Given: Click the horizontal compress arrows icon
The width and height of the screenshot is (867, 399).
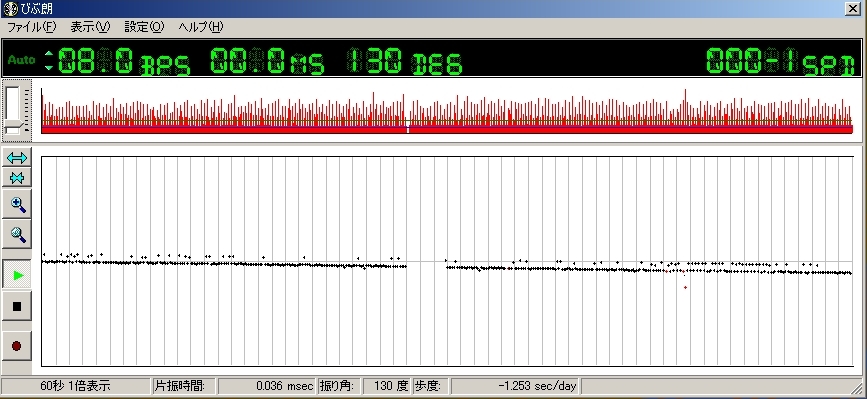Looking at the screenshot, I should (x=17, y=178).
